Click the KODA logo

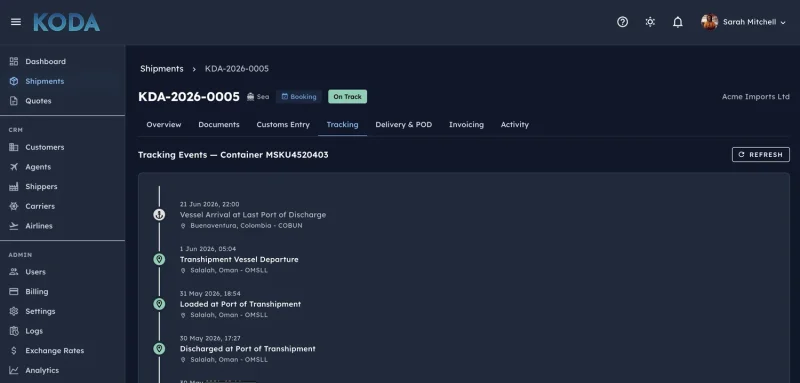tap(66, 22)
